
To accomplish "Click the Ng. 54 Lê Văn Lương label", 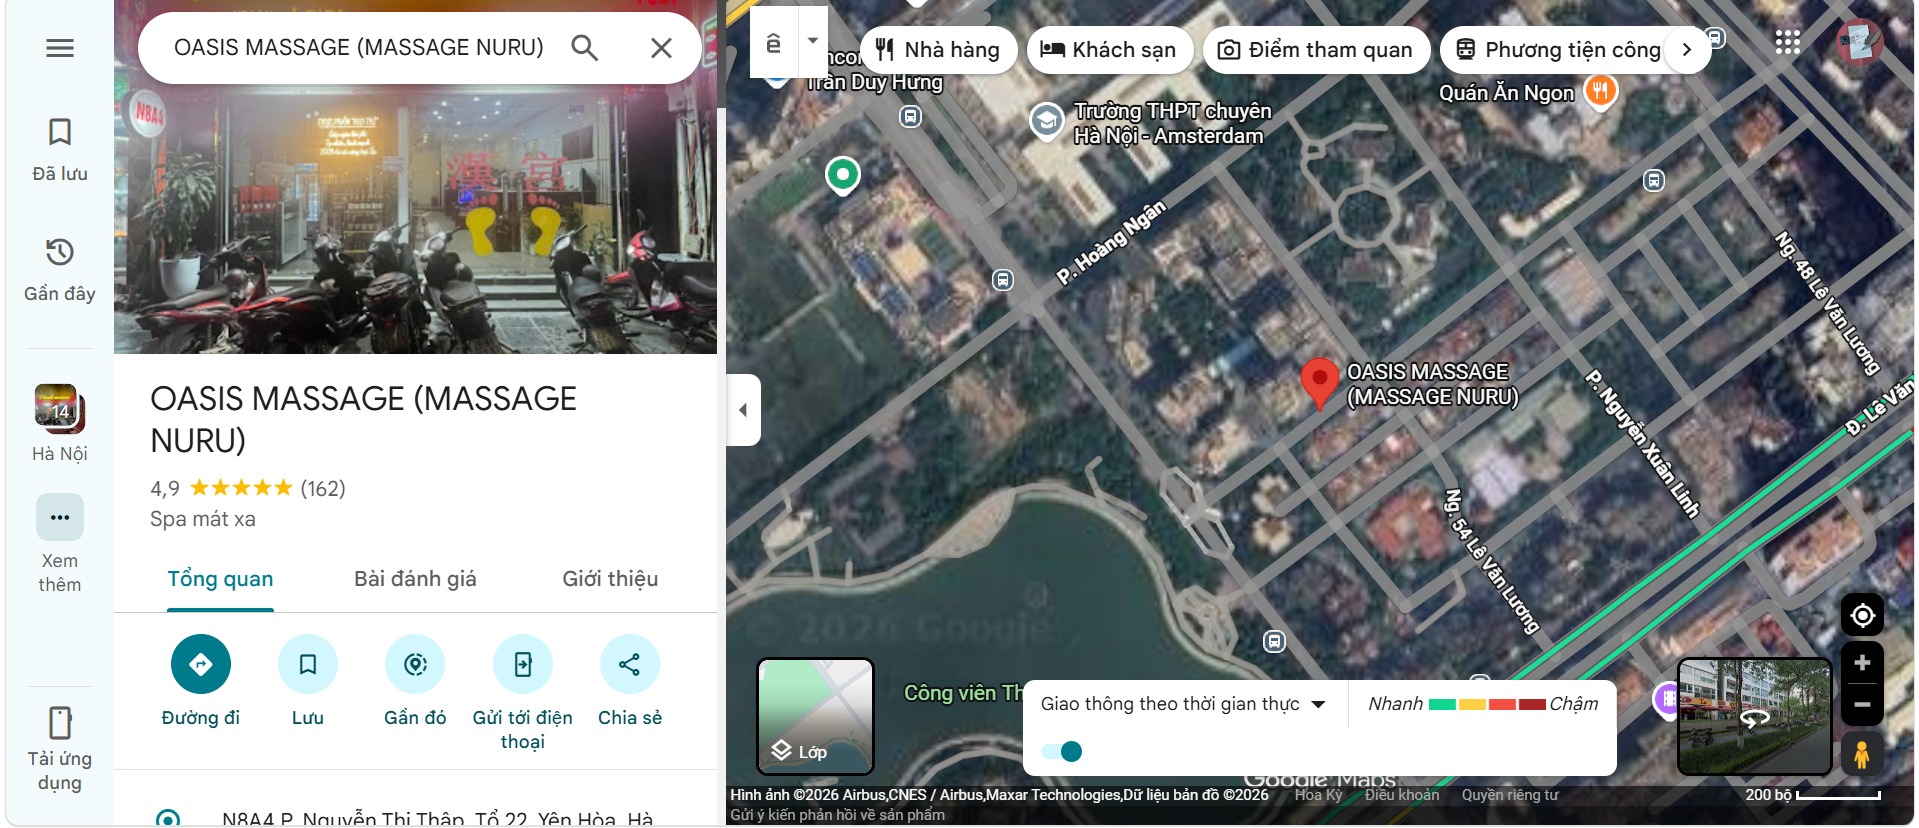I will [1491, 560].
